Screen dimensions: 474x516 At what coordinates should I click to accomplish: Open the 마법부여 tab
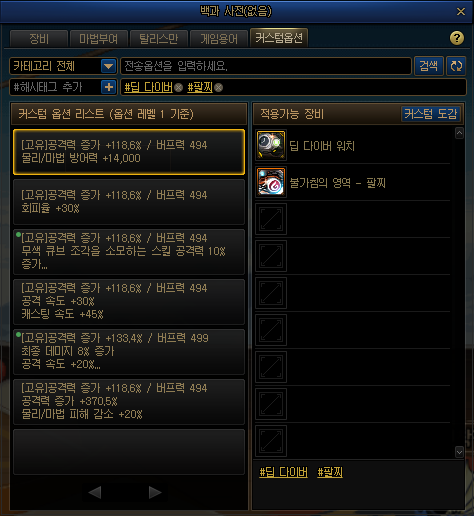coord(99,39)
